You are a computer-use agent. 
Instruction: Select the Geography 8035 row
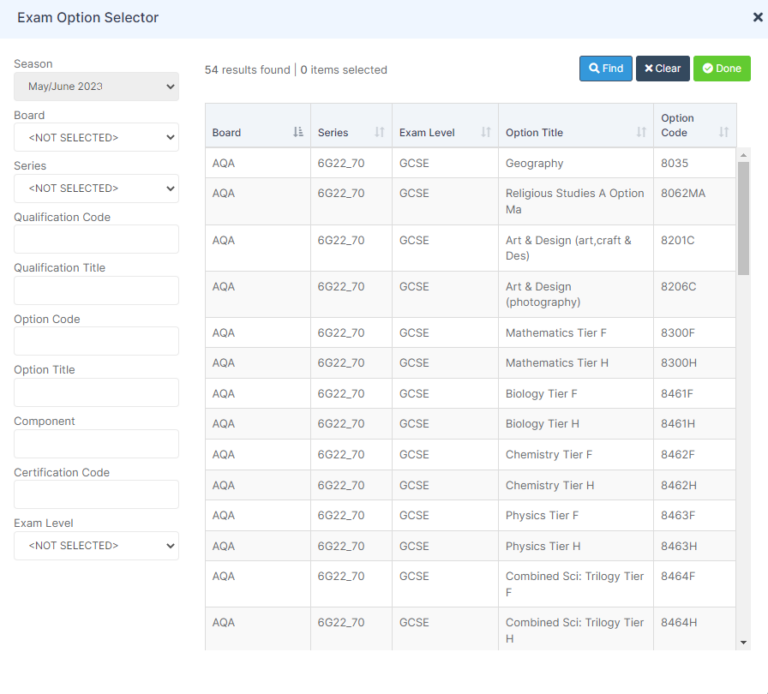pos(470,163)
